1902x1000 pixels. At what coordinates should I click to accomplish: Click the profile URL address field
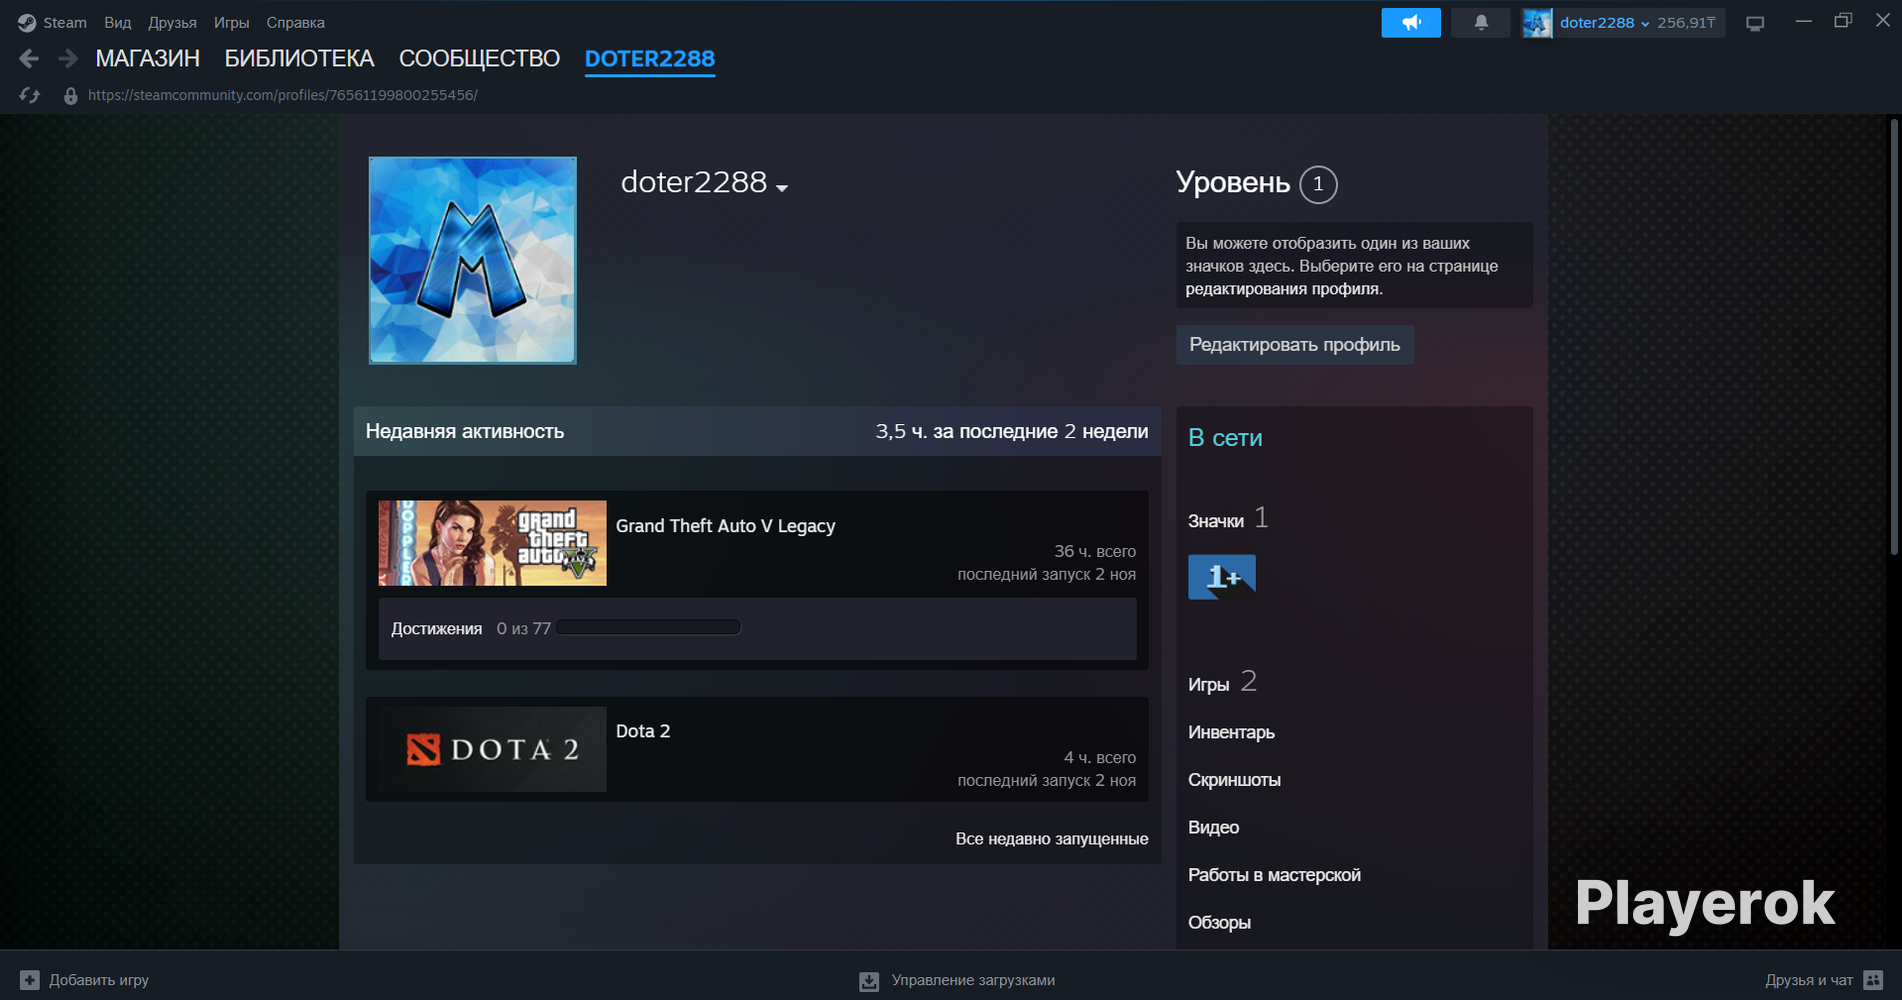(283, 95)
